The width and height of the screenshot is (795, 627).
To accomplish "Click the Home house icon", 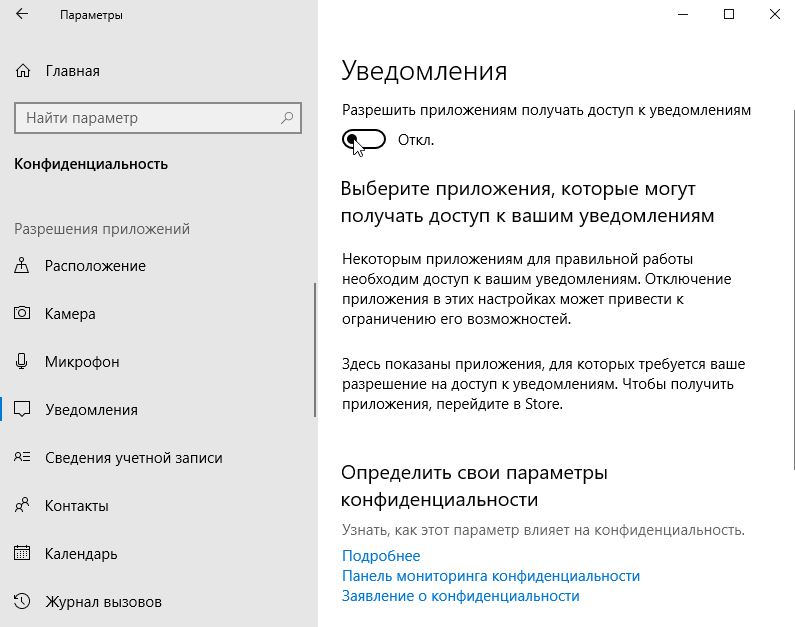I will pos(23,70).
